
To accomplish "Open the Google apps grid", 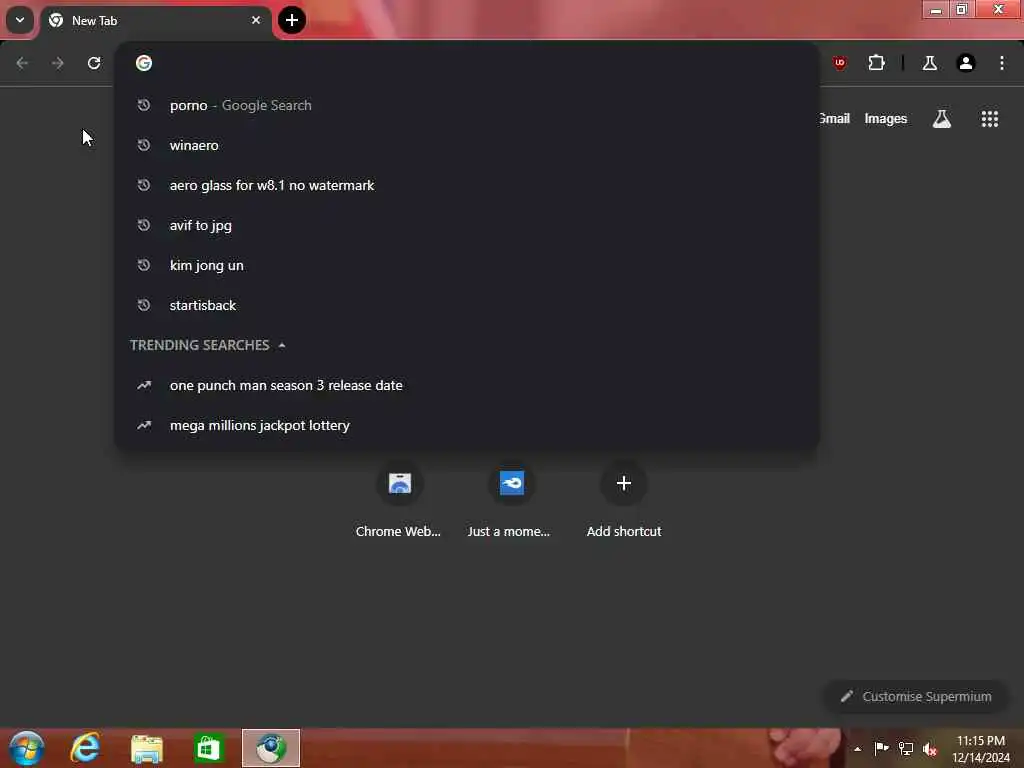I will tap(989, 119).
